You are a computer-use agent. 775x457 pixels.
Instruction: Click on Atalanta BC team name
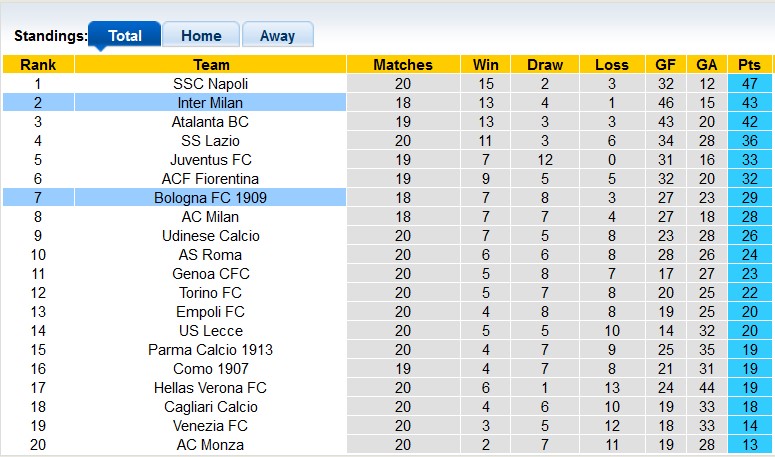click(x=211, y=122)
